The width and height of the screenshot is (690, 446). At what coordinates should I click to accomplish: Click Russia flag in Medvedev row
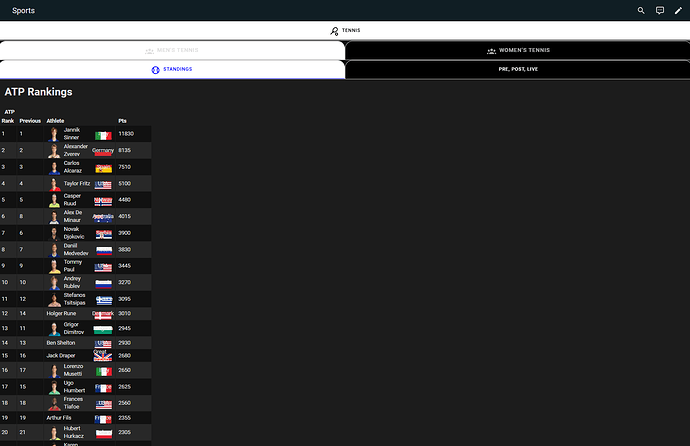pyautogui.click(x=104, y=251)
